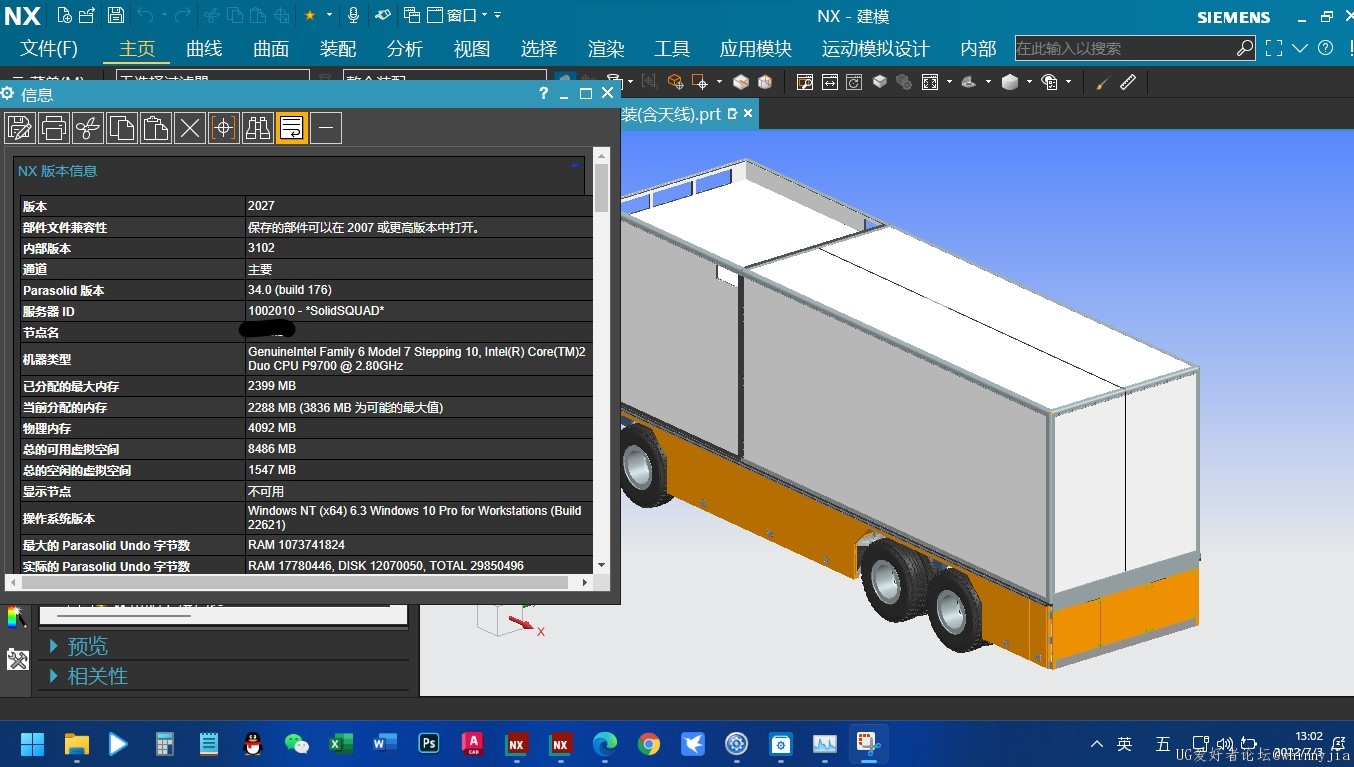Image resolution: width=1354 pixels, height=767 pixels.
Task: Save the part with the floppy disk icon
Action: (116, 15)
